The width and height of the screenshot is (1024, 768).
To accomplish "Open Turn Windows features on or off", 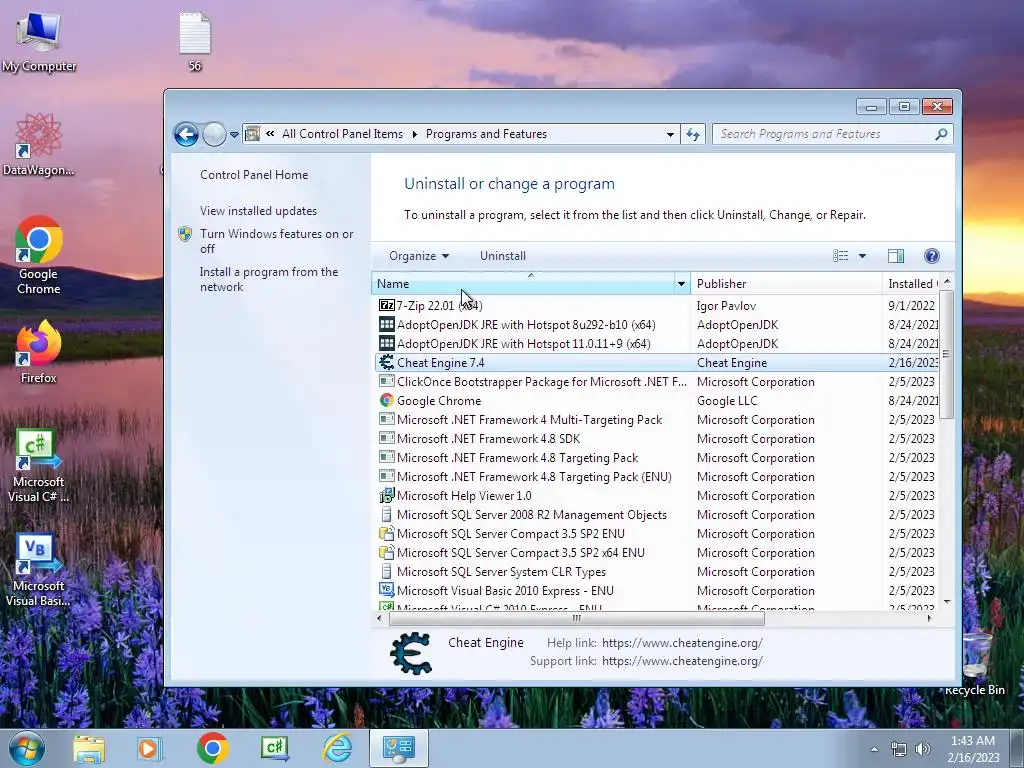I will click(276, 241).
